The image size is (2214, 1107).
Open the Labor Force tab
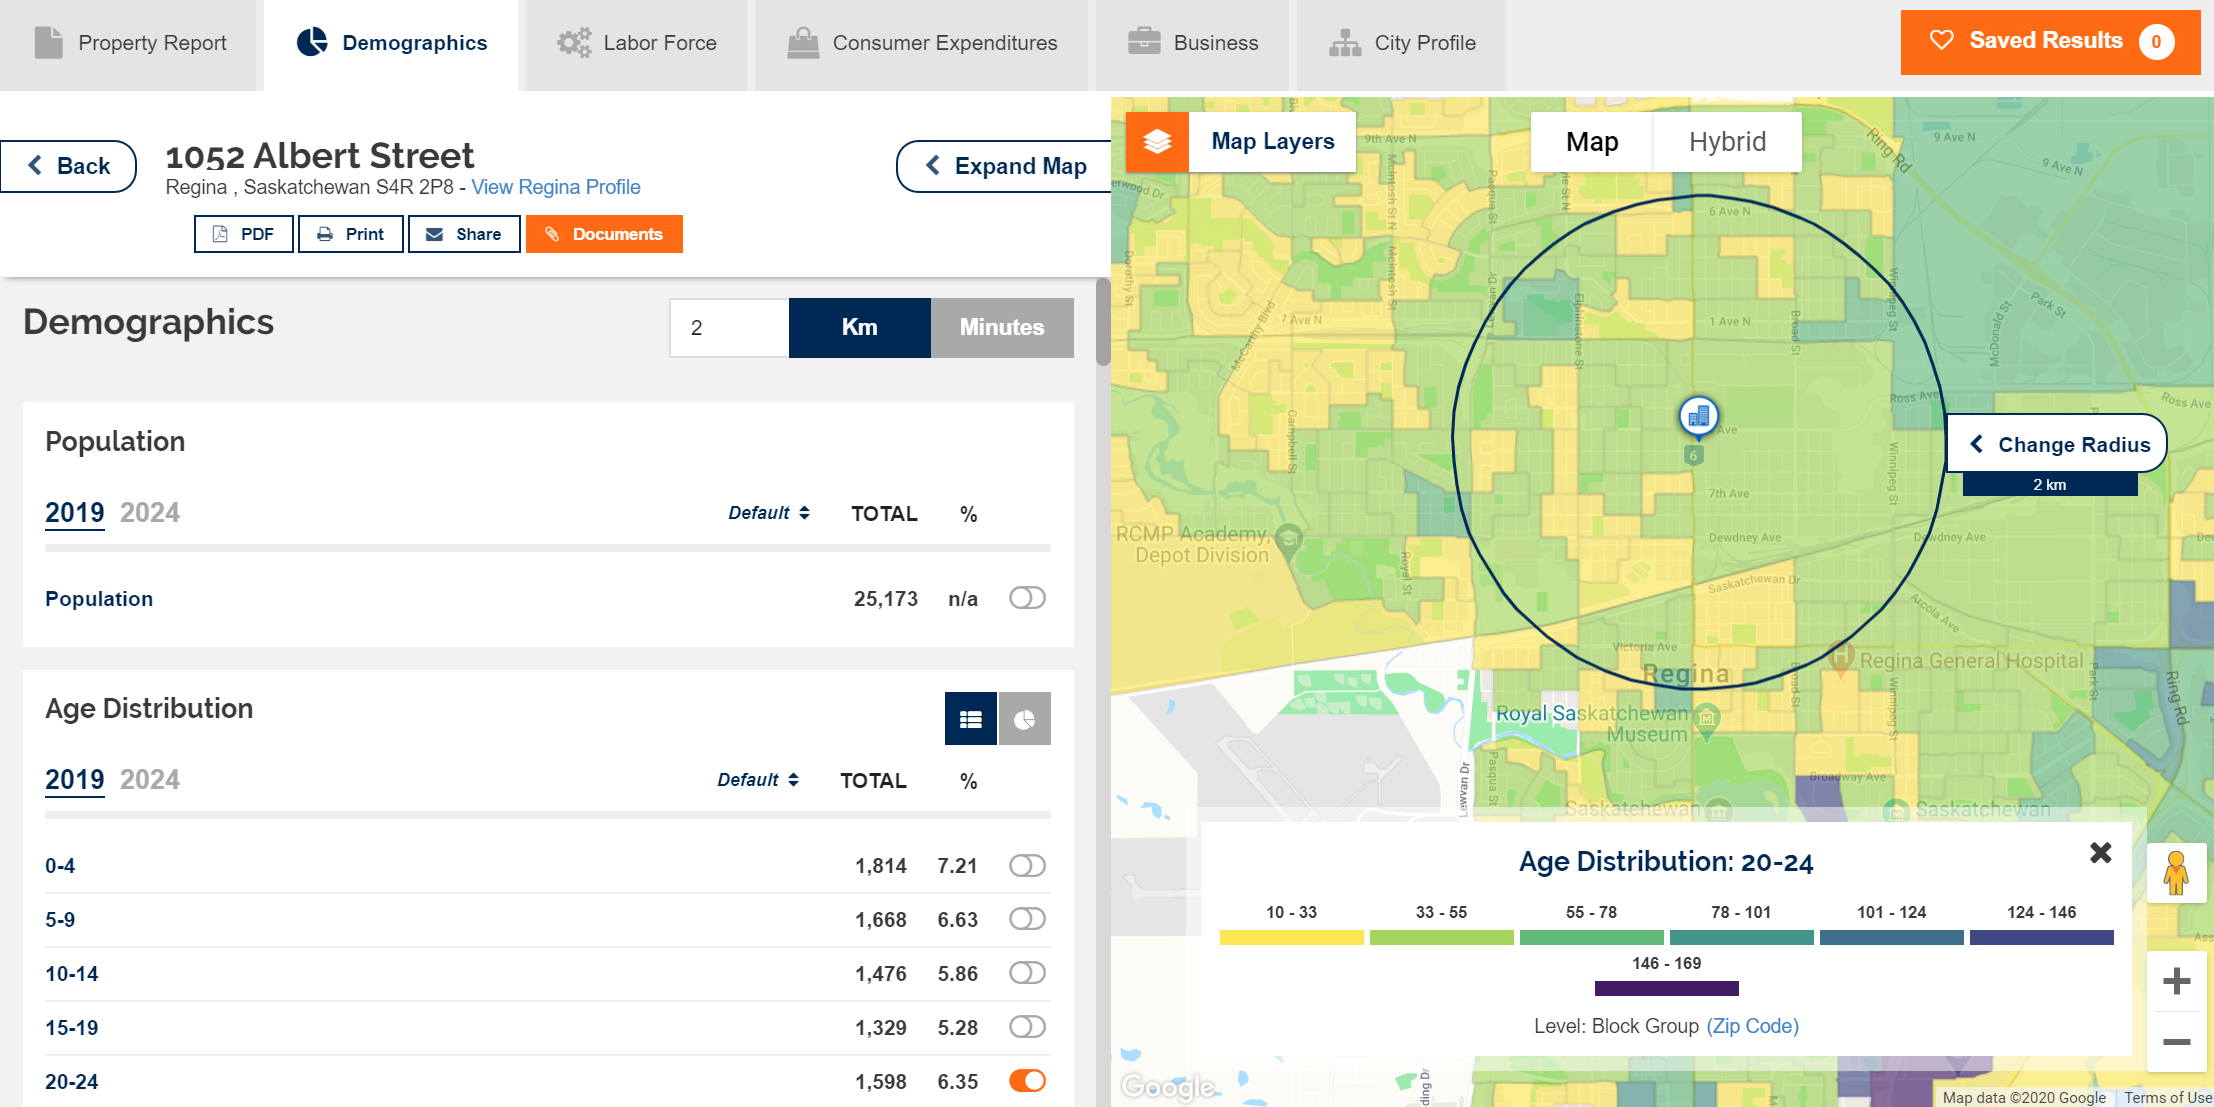tap(637, 43)
